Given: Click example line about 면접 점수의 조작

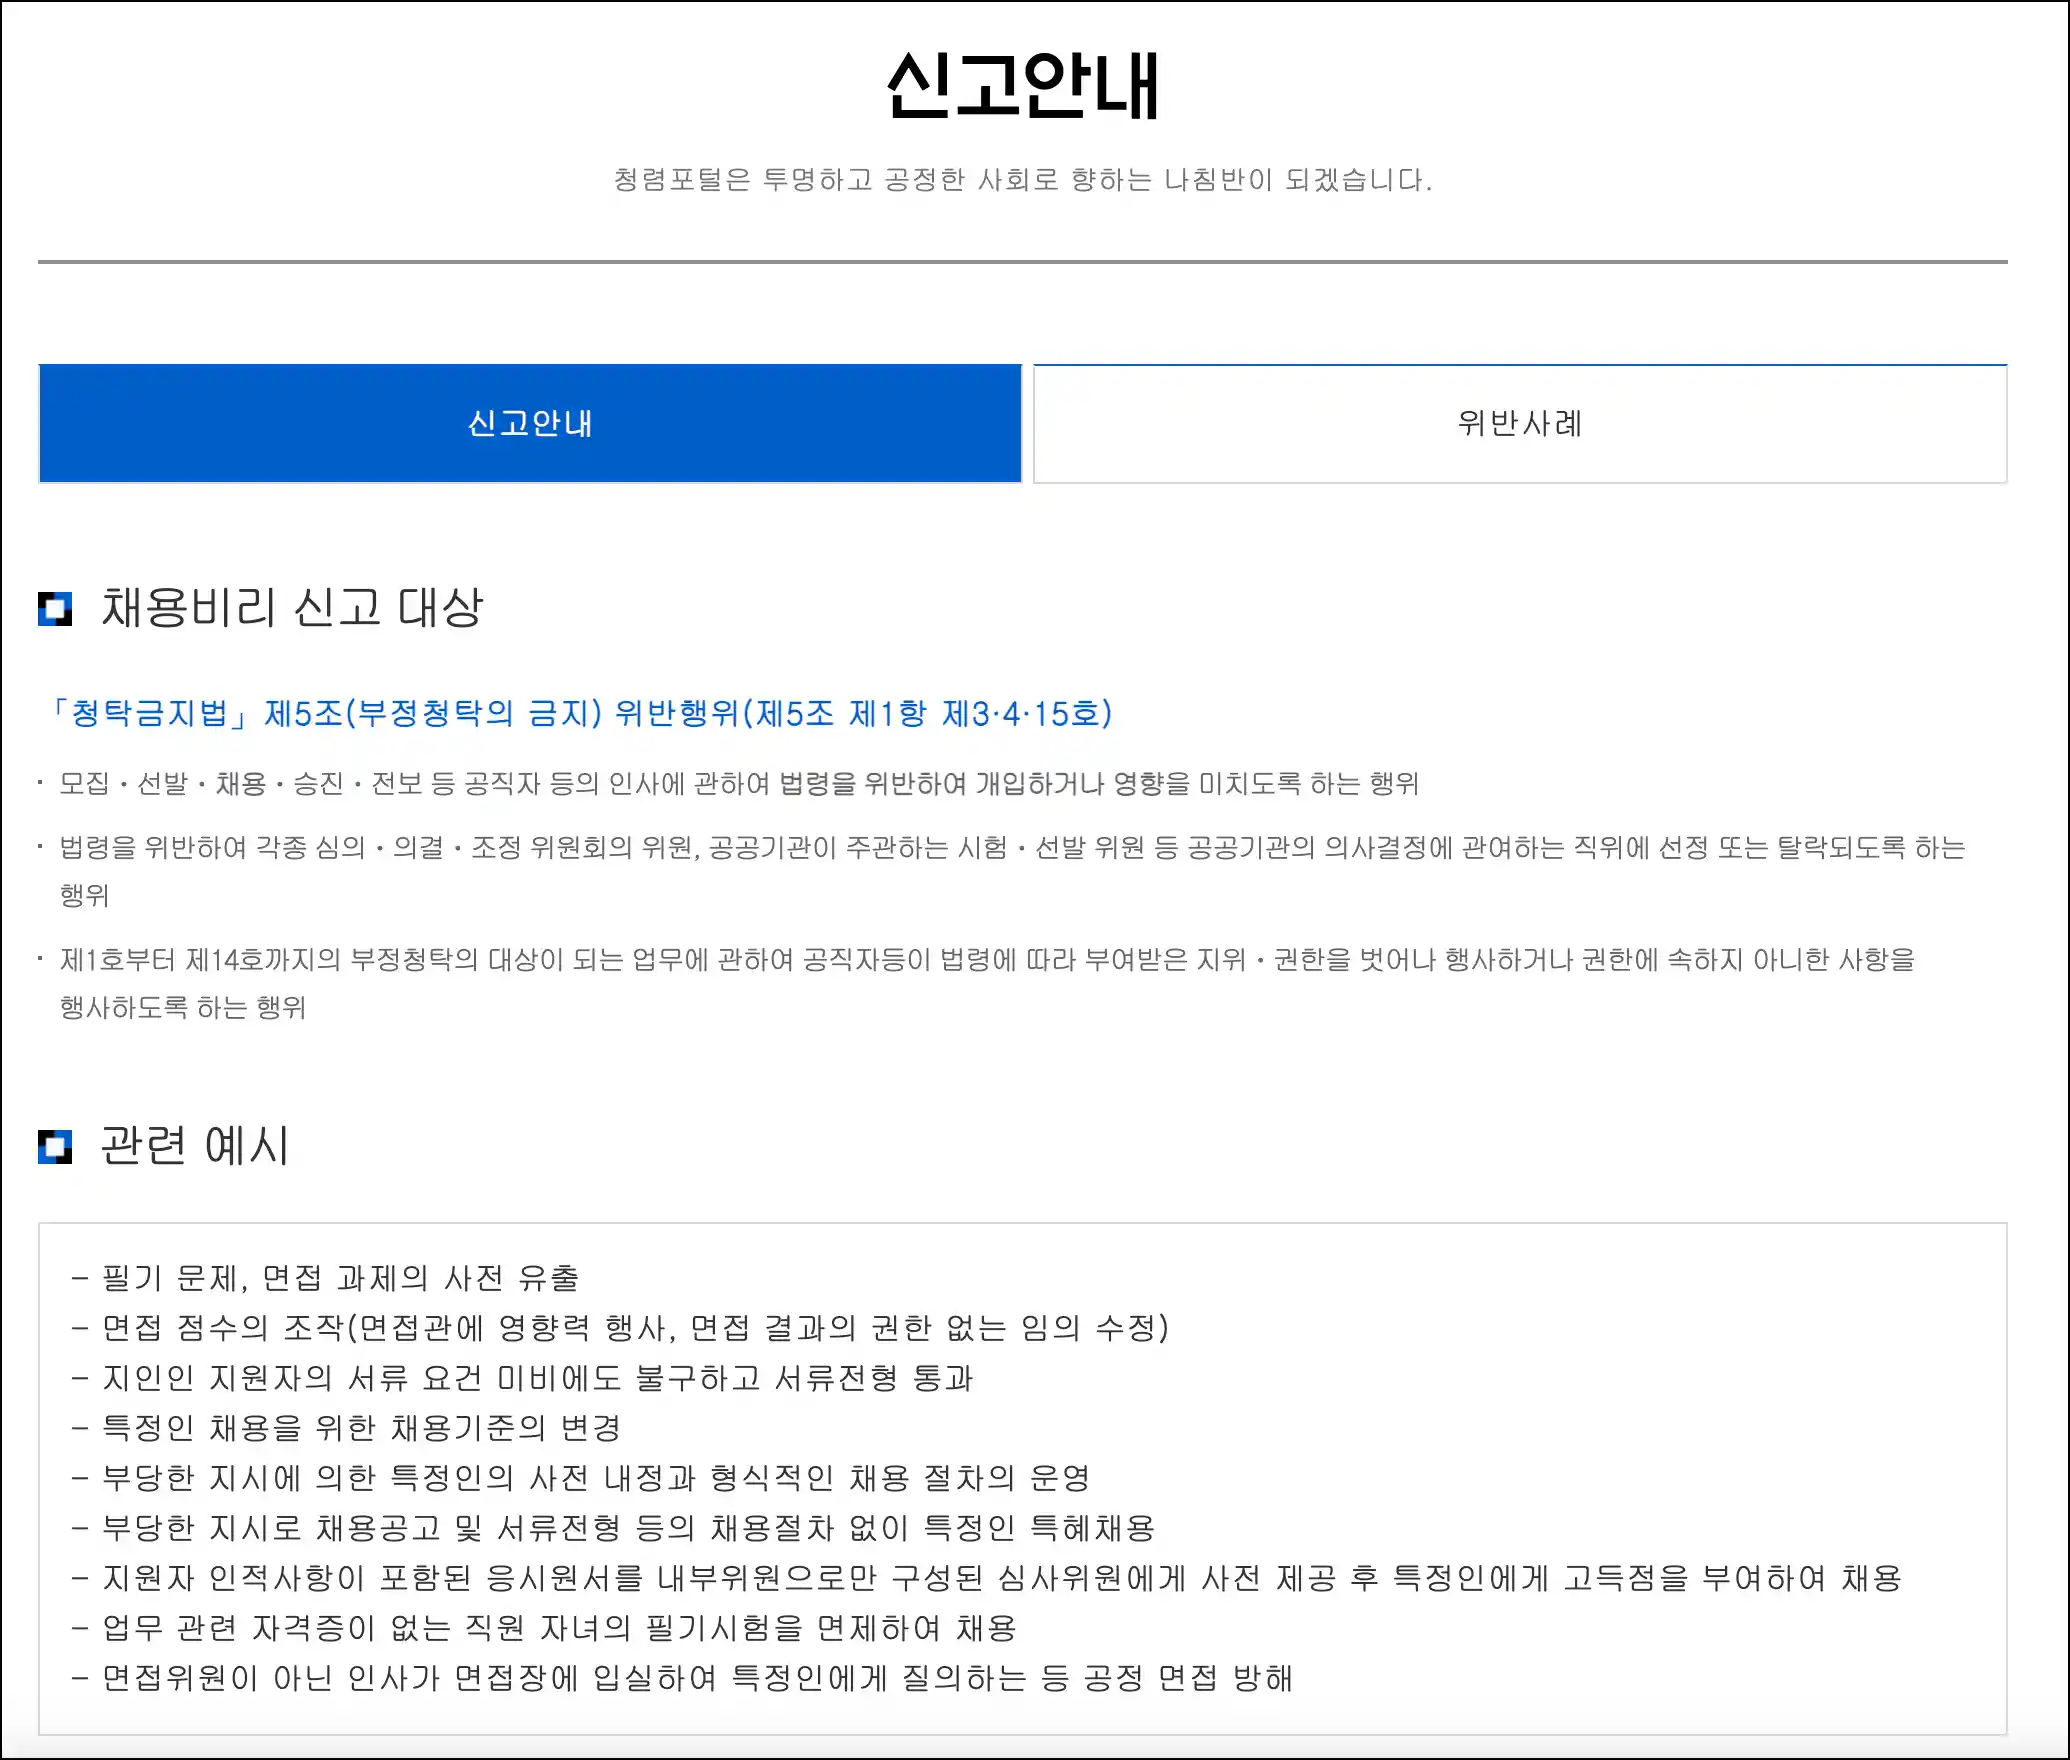Looking at the screenshot, I should coord(635,1328).
